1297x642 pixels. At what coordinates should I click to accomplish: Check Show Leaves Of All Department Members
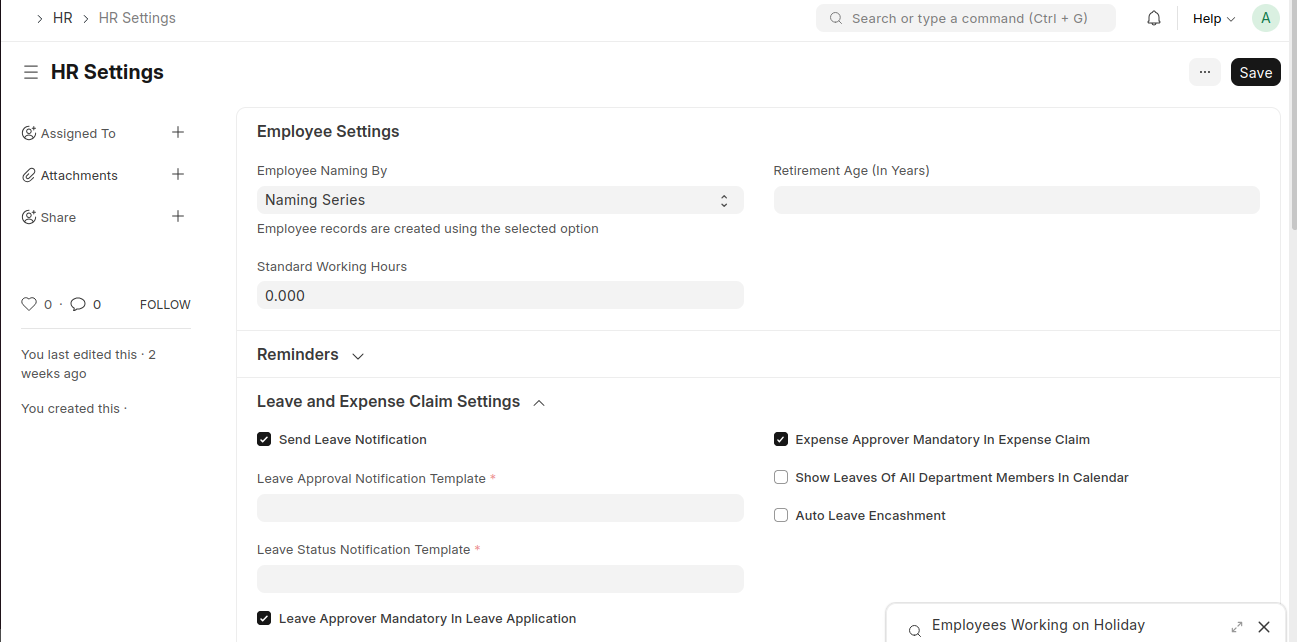coord(781,477)
